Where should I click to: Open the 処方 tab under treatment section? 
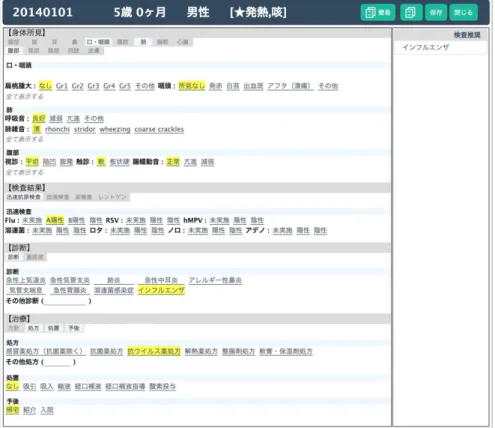coord(33,328)
